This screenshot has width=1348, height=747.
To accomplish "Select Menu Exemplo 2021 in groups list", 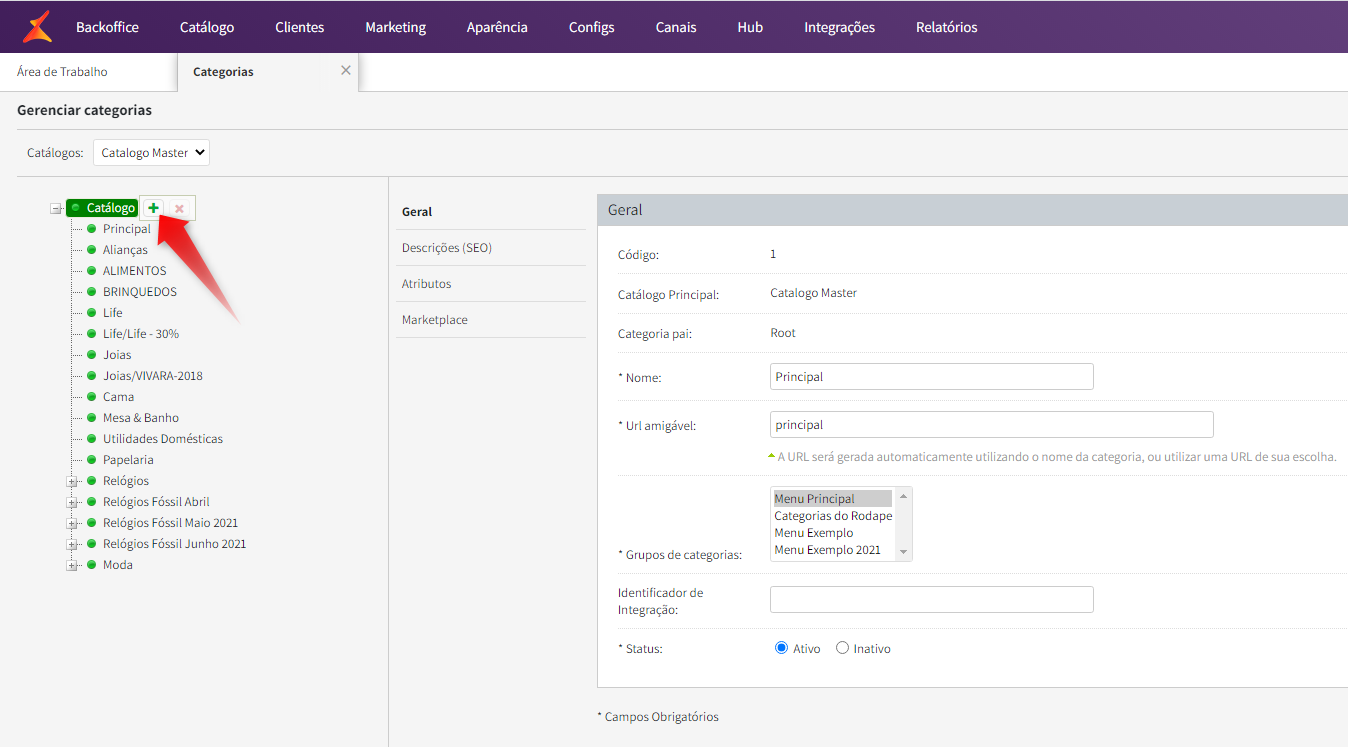I will point(832,550).
